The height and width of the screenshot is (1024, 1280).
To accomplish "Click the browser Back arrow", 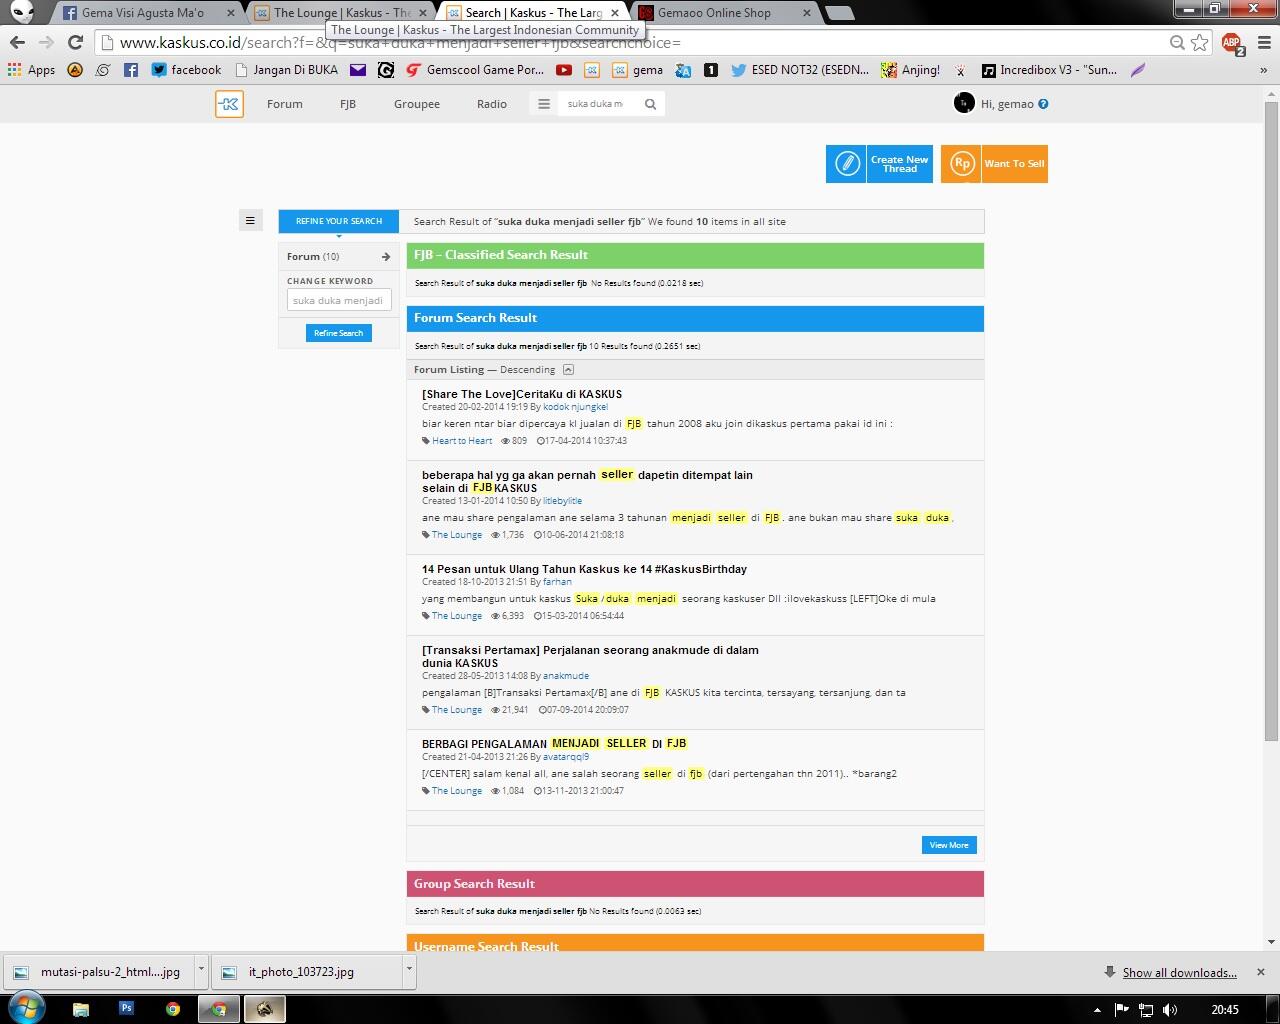I will point(17,42).
